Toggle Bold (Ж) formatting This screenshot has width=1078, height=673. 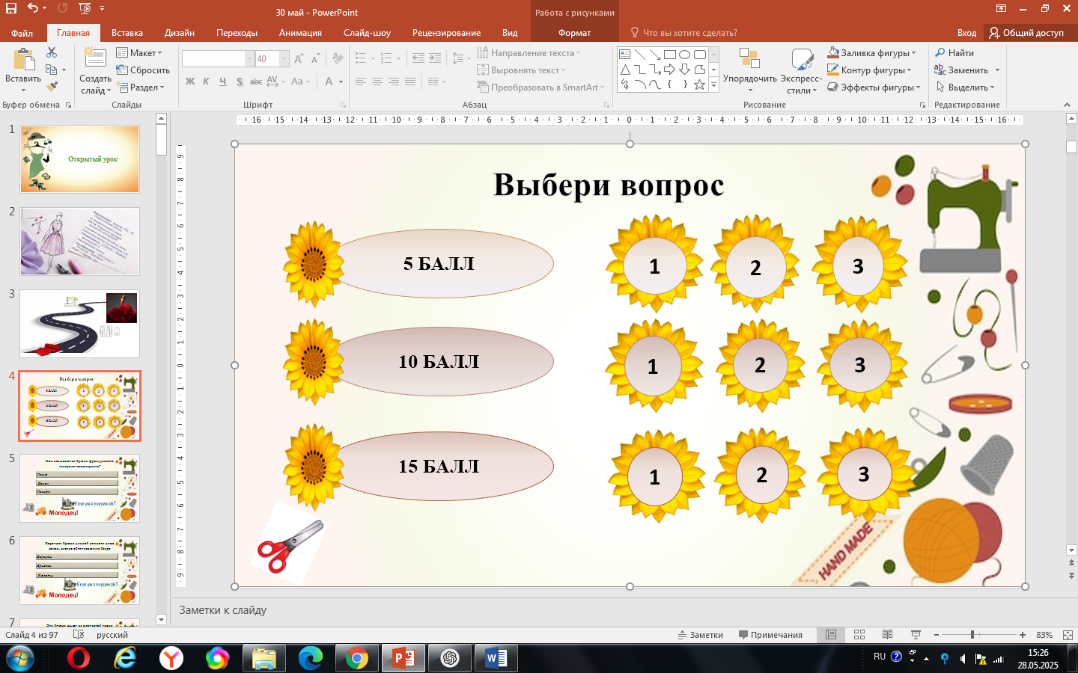190,81
